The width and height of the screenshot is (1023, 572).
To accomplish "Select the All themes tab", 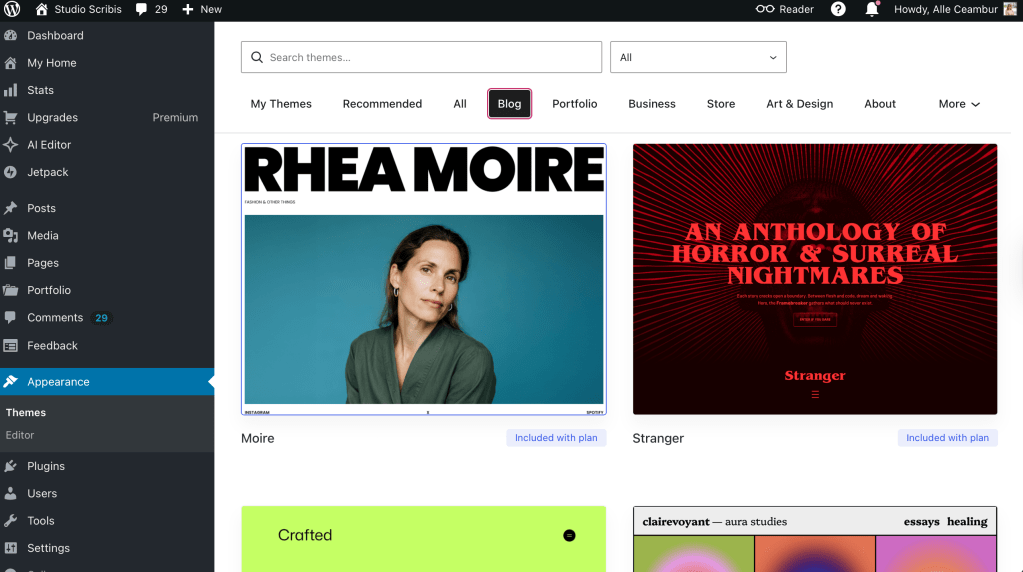I will (x=460, y=104).
